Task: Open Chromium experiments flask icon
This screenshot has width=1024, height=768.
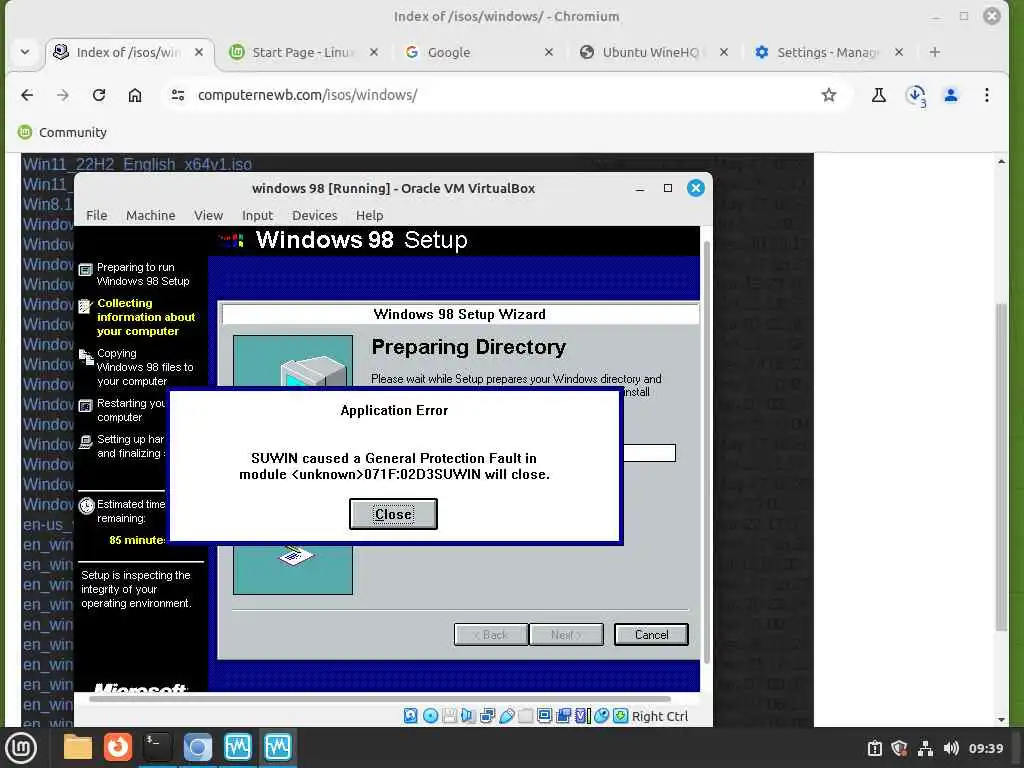Action: click(879, 95)
